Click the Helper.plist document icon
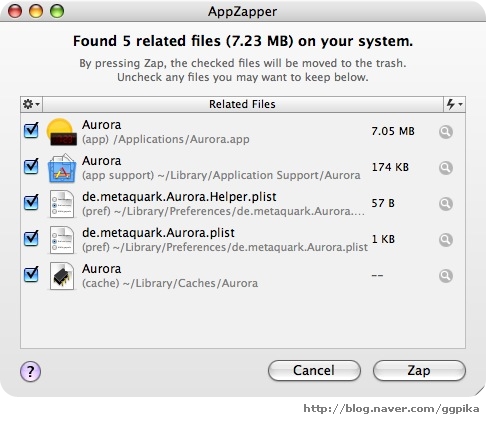This screenshot has height=421, width=486. tap(62, 204)
